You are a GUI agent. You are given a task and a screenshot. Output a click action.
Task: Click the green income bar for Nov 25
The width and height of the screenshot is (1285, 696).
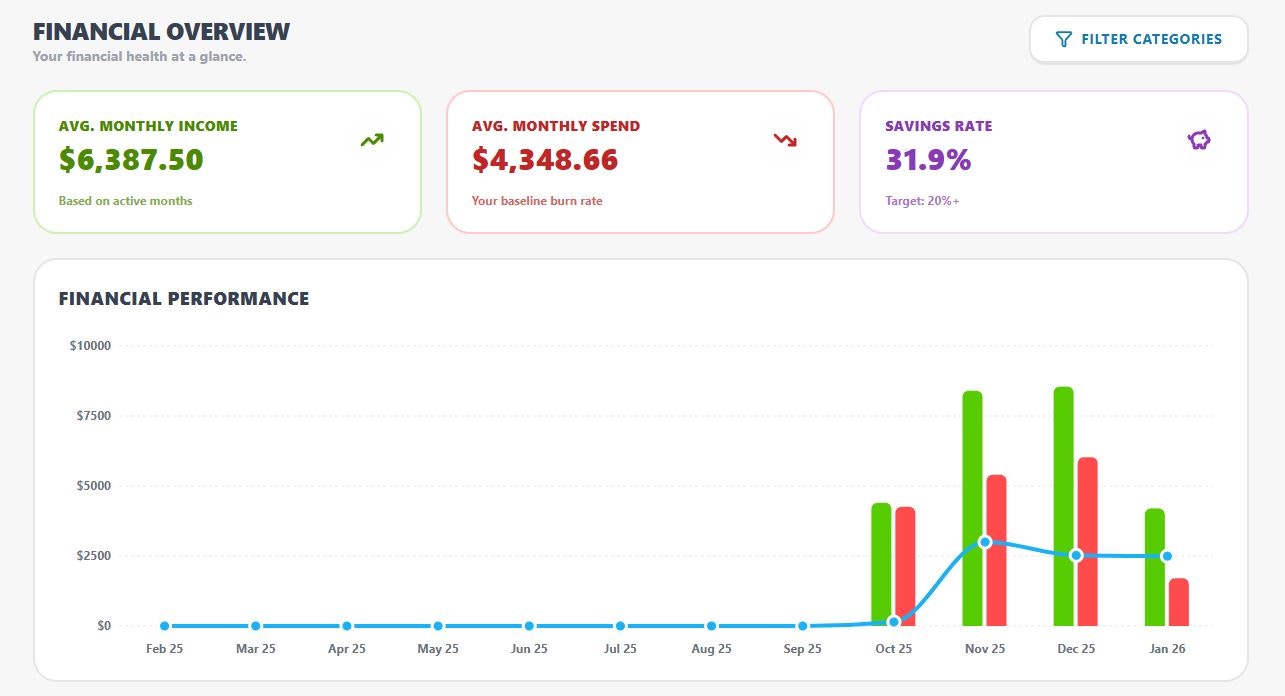pyautogui.click(x=969, y=500)
